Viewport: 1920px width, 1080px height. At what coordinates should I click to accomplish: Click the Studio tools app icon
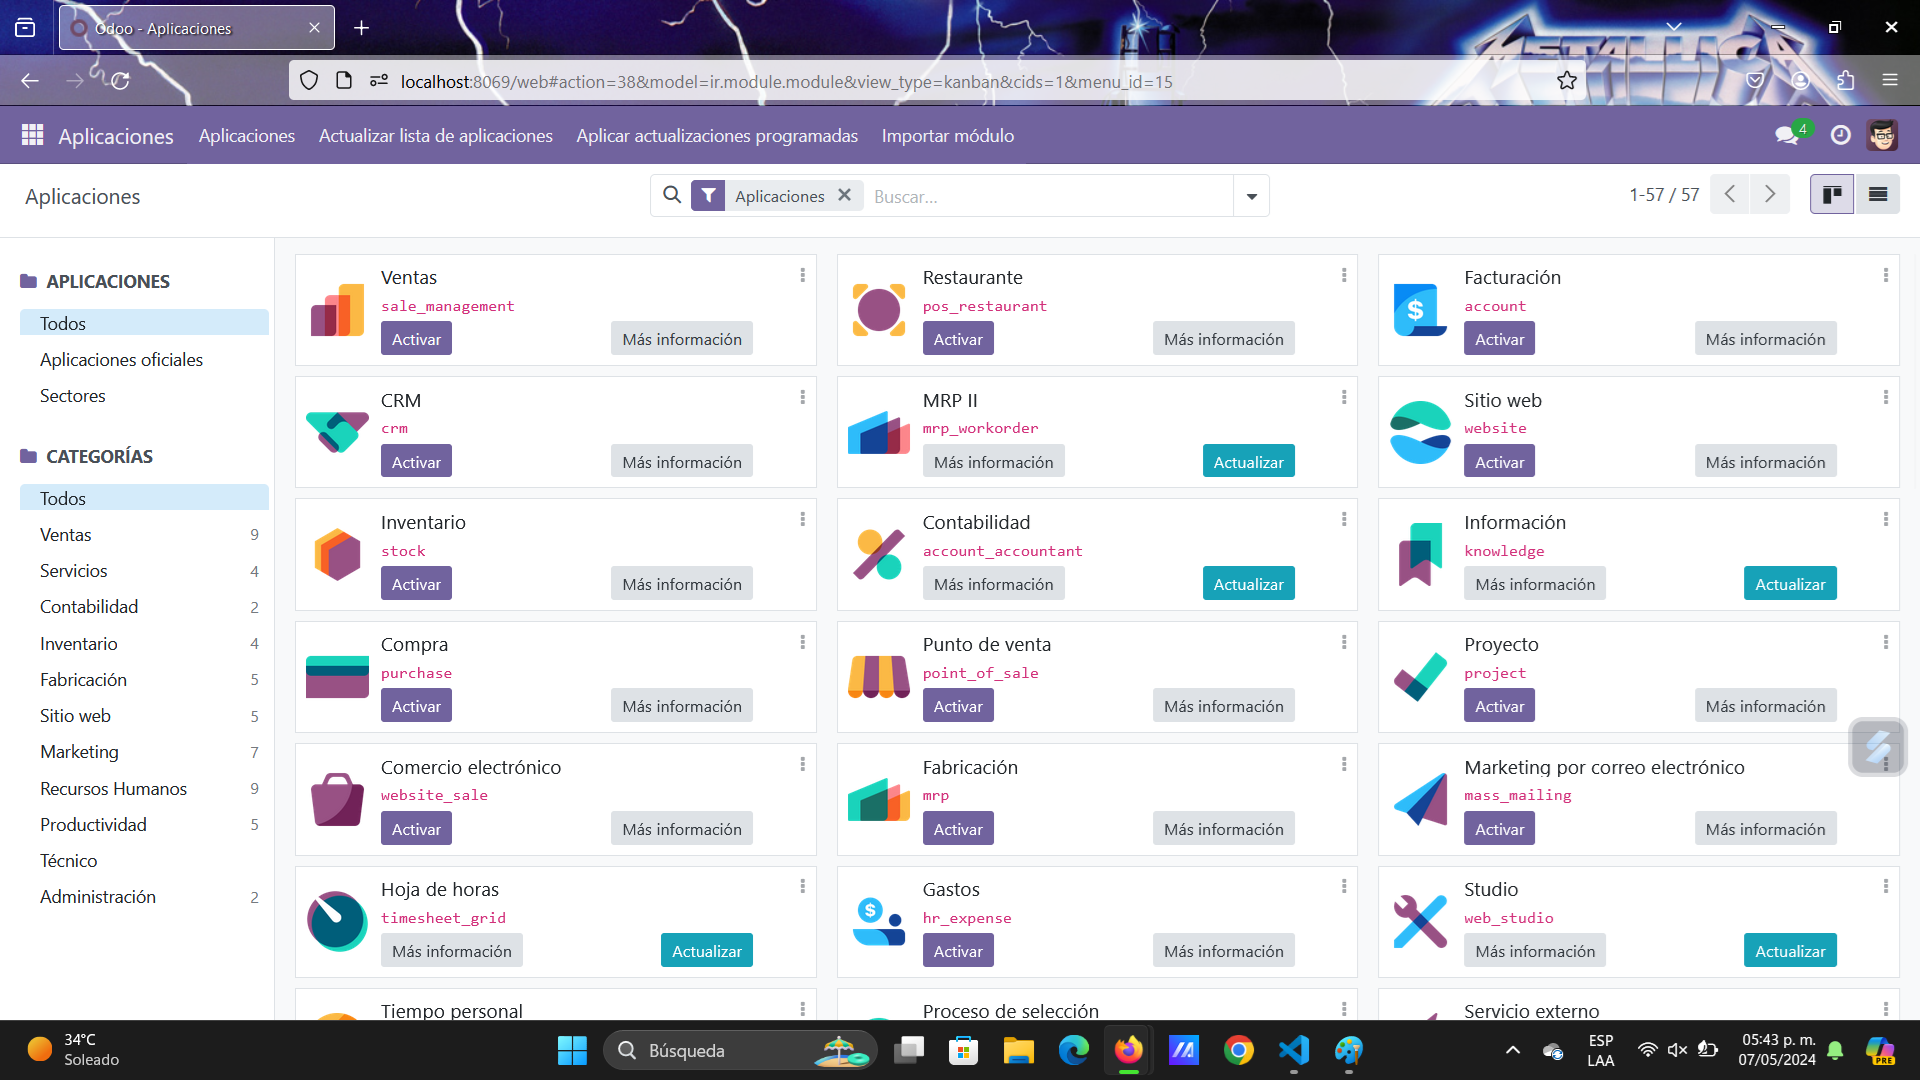point(1420,921)
